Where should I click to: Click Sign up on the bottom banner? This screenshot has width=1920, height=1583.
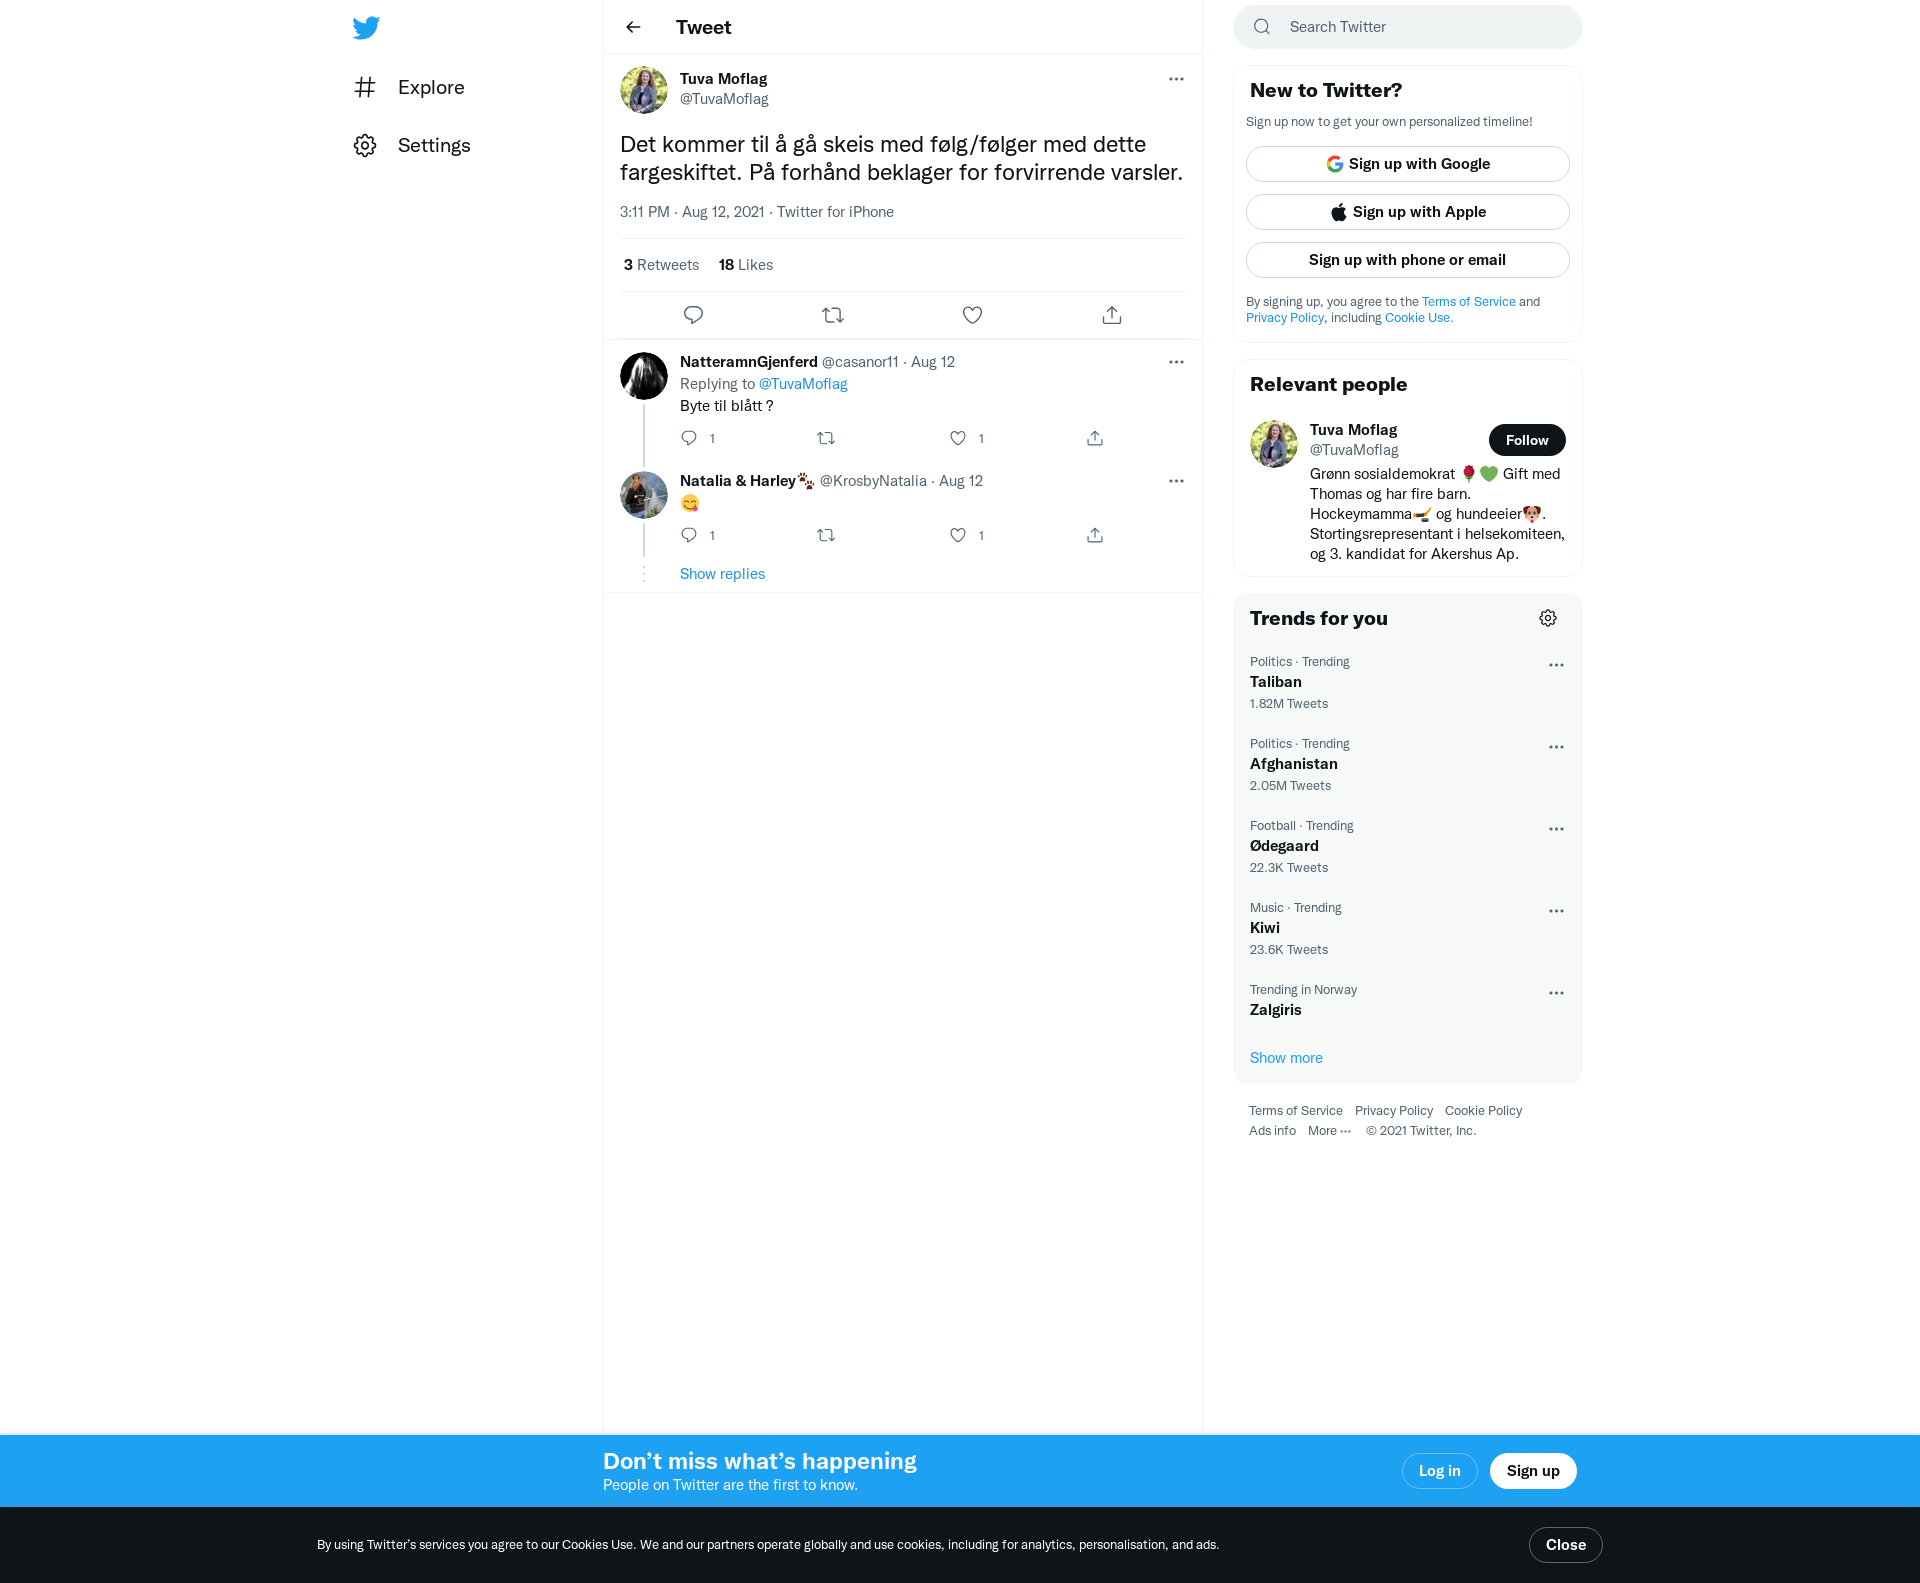[x=1533, y=1471]
